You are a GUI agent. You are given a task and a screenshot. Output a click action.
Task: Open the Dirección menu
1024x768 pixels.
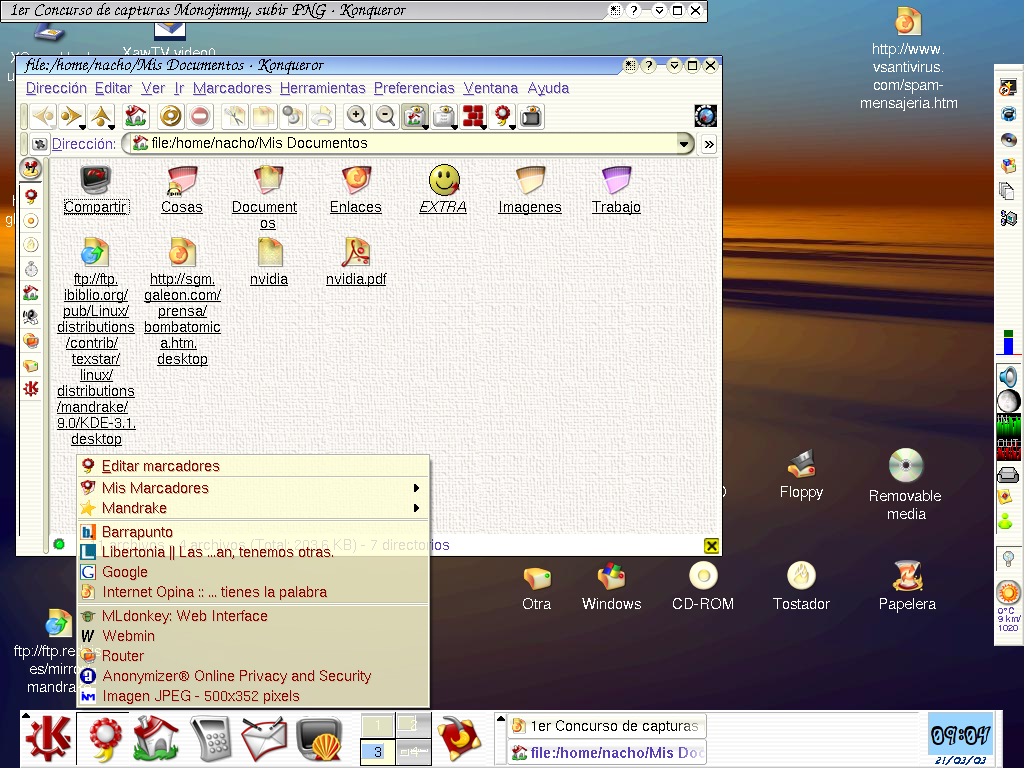pos(56,88)
